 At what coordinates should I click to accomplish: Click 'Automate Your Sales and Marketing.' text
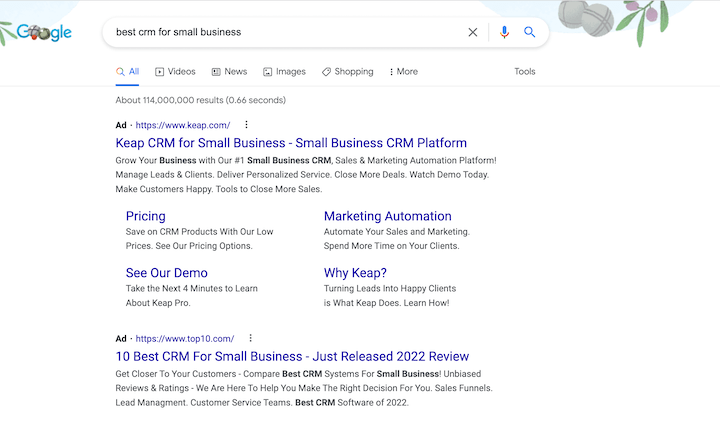click(397, 232)
